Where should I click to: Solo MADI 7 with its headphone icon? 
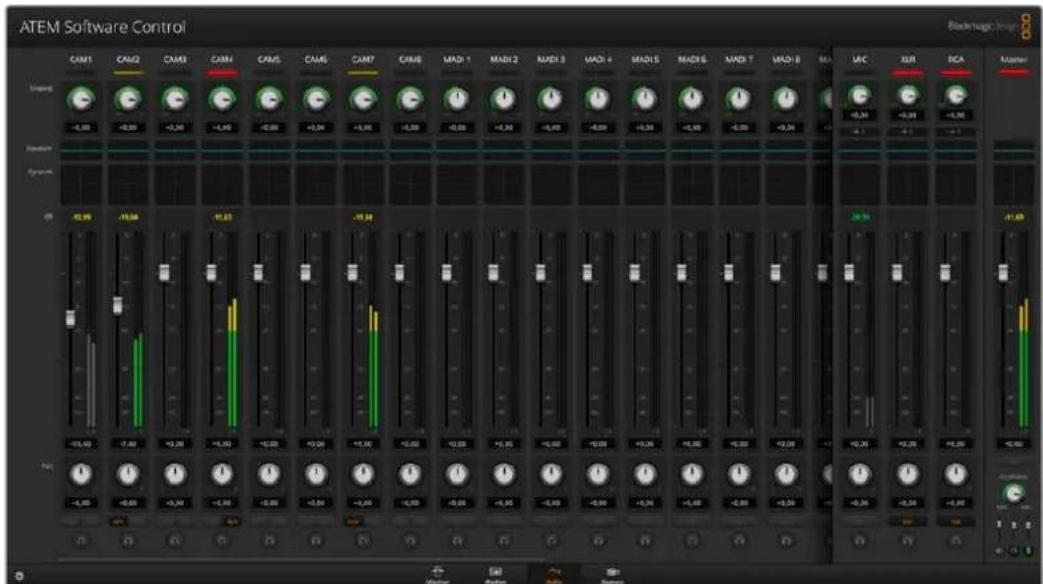[x=739, y=541]
